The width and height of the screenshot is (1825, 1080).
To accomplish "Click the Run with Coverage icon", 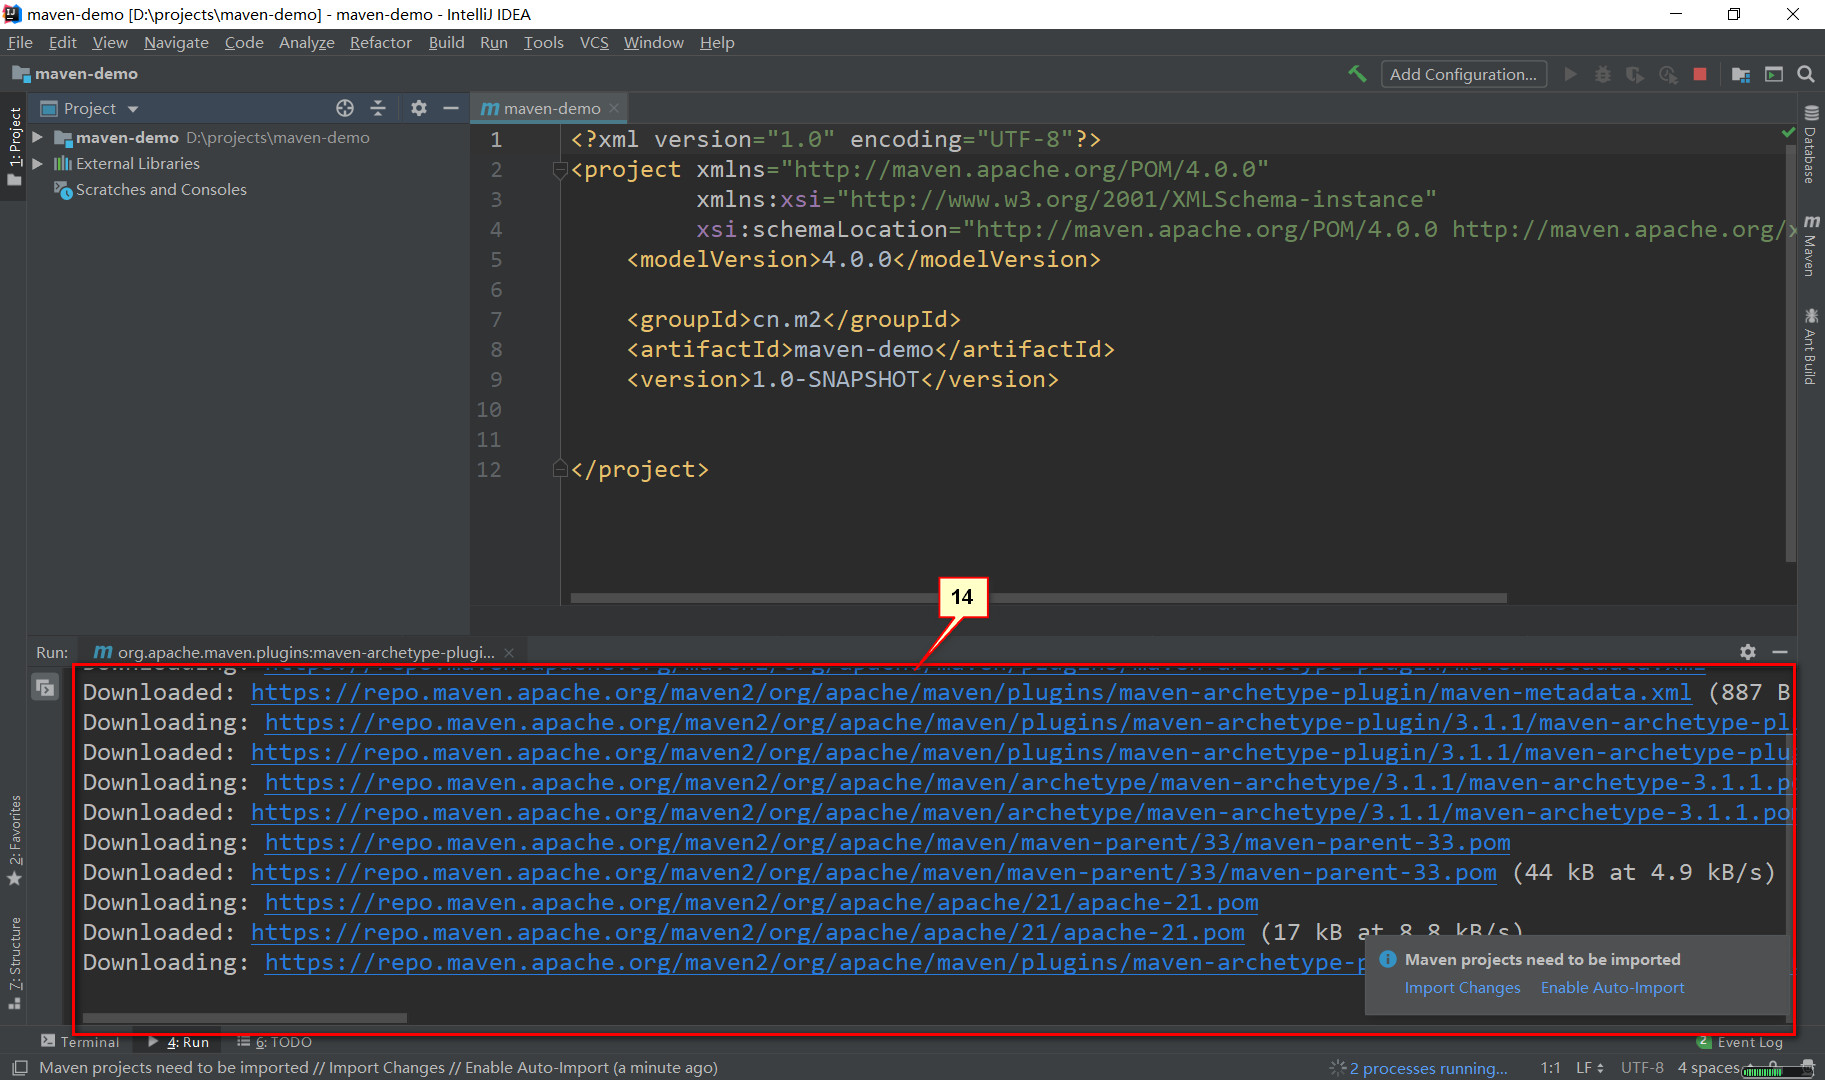I will pyautogui.click(x=1635, y=74).
